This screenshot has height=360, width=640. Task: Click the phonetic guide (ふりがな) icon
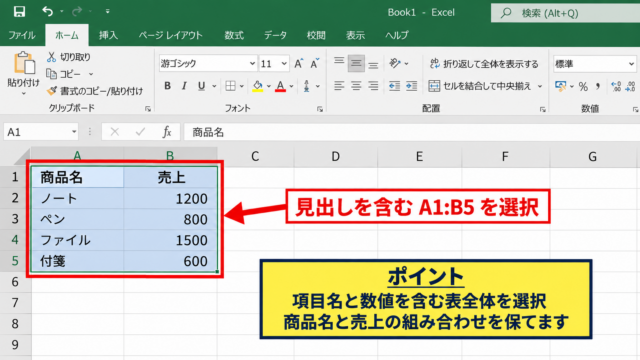307,86
